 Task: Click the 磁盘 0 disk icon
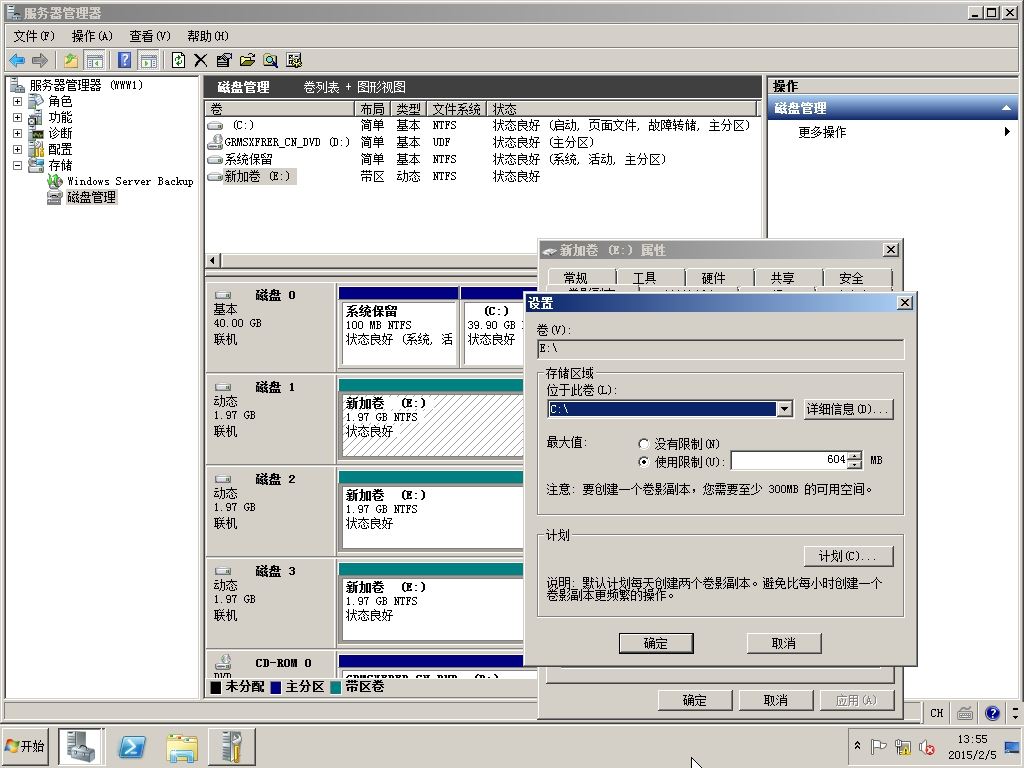click(x=223, y=296)
